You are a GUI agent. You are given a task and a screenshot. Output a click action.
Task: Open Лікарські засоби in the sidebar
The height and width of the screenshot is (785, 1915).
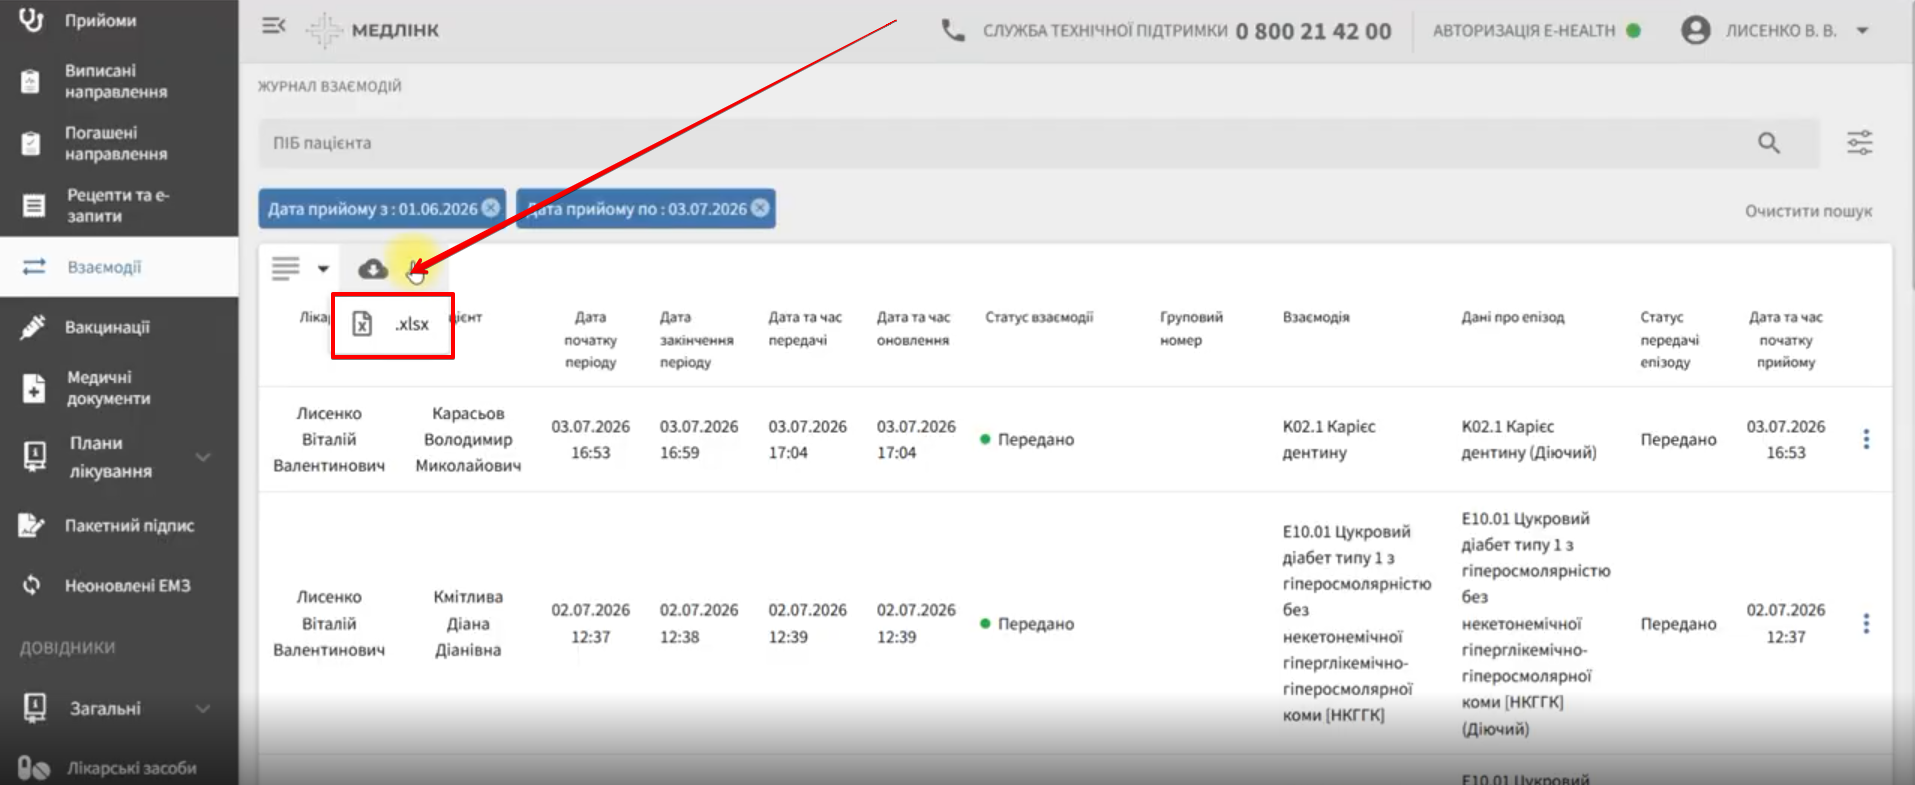coord(131,768)
